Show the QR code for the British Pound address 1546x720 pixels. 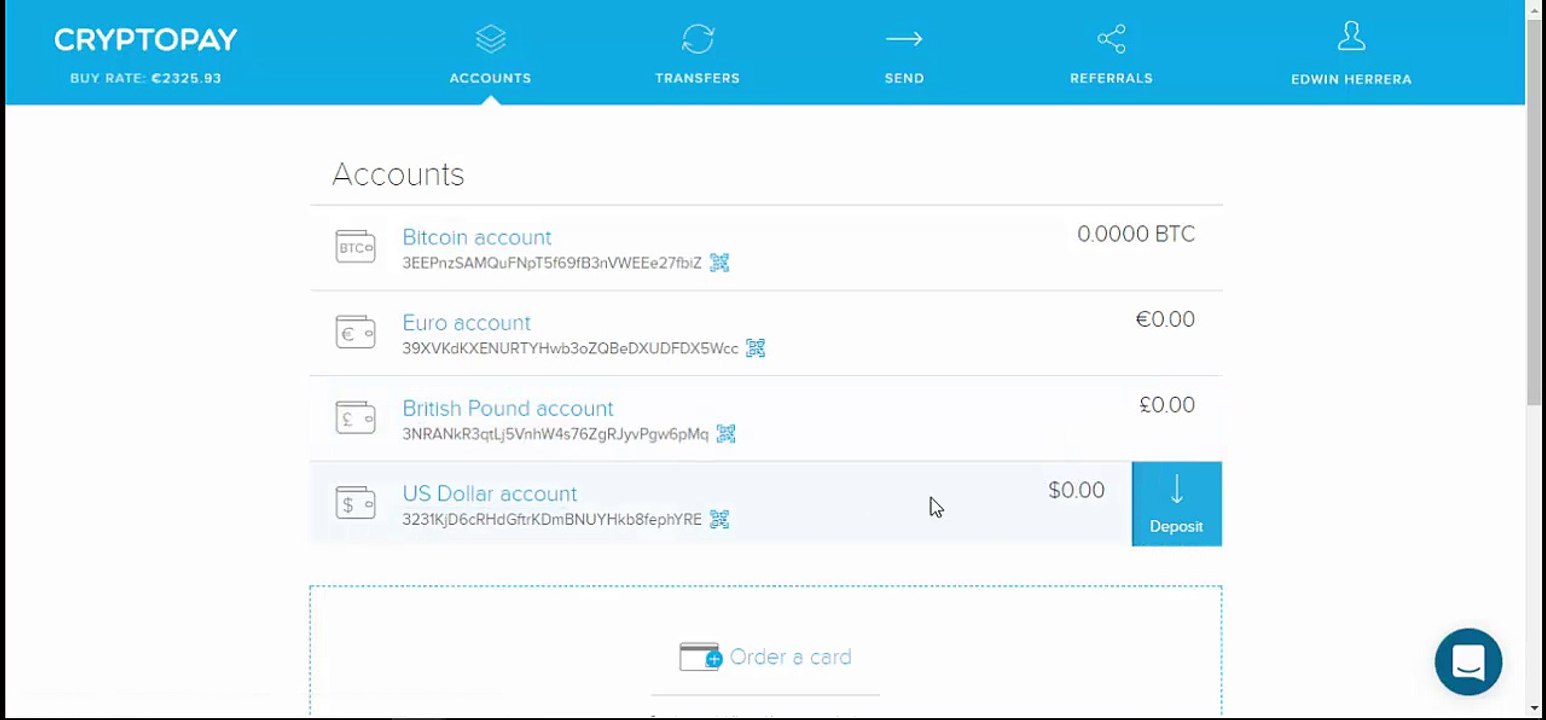[726, 434]
